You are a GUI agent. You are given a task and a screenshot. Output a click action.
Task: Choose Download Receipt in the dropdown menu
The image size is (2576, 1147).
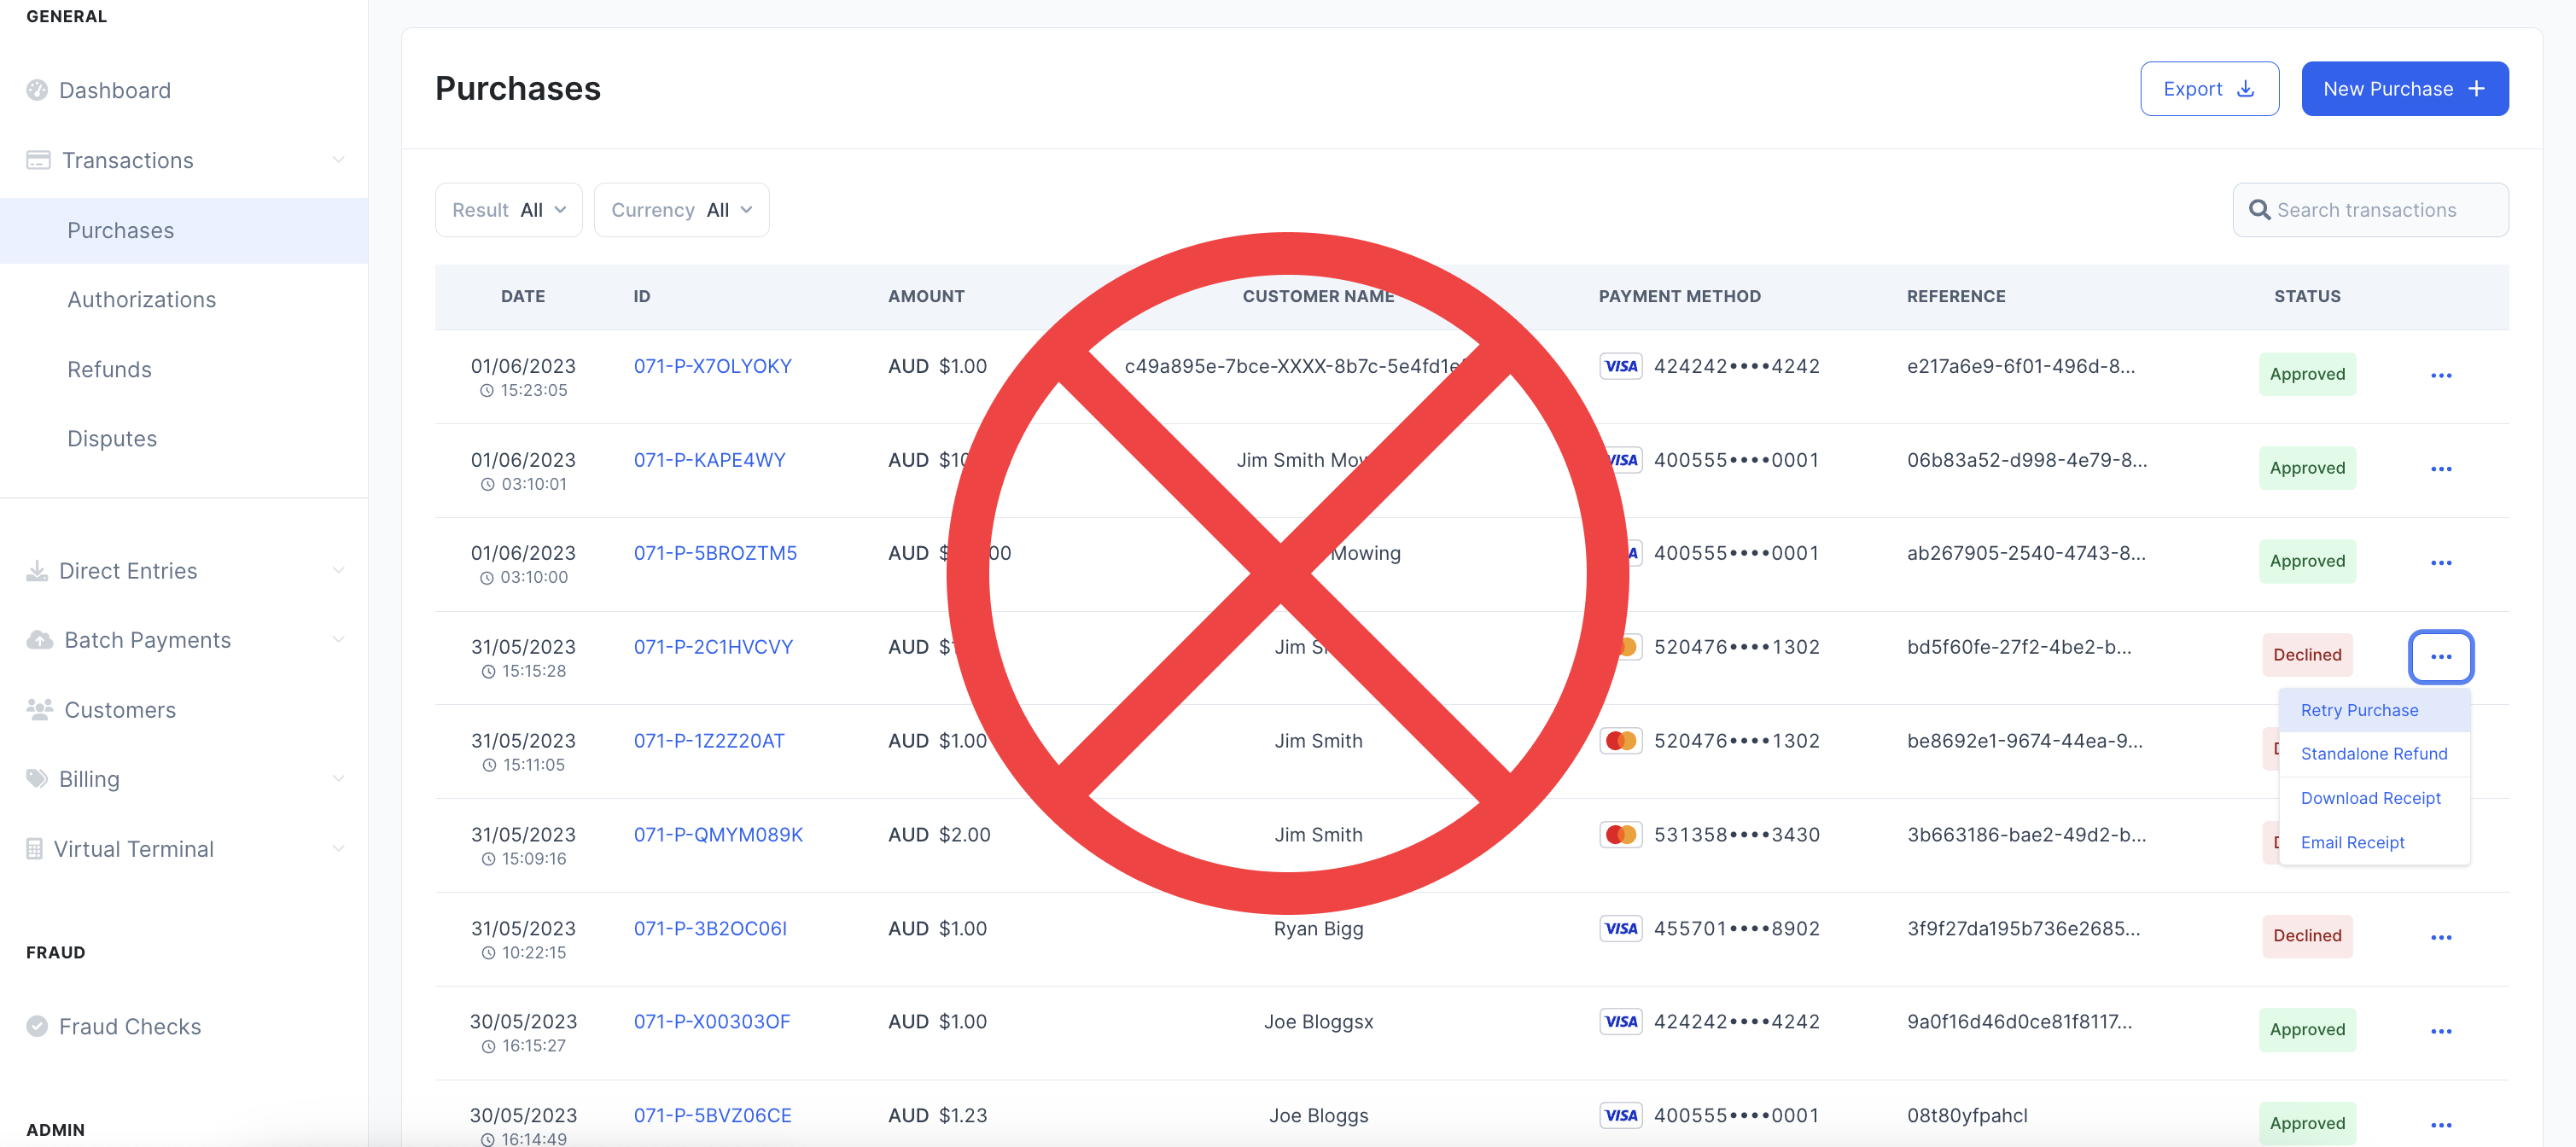point(2370,798)
